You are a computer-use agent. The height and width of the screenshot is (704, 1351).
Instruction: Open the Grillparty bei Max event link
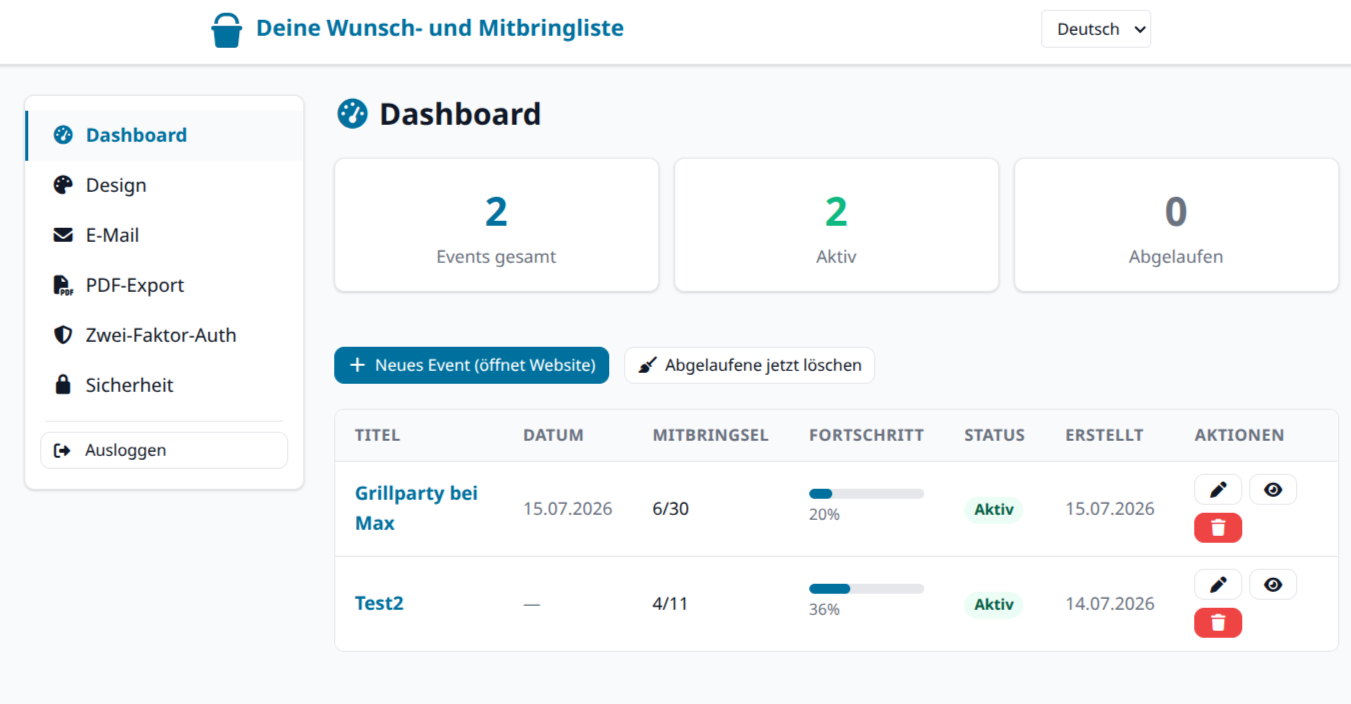tap(416, 508)
